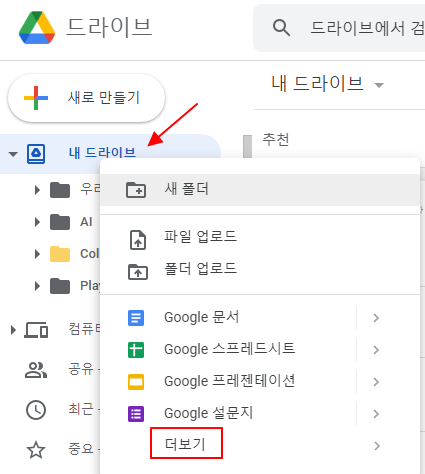The width and height of the screenshot is (425, 474).
Task: Open the Google 스프레드시트 submenu chevron
Action: [376, 350]
